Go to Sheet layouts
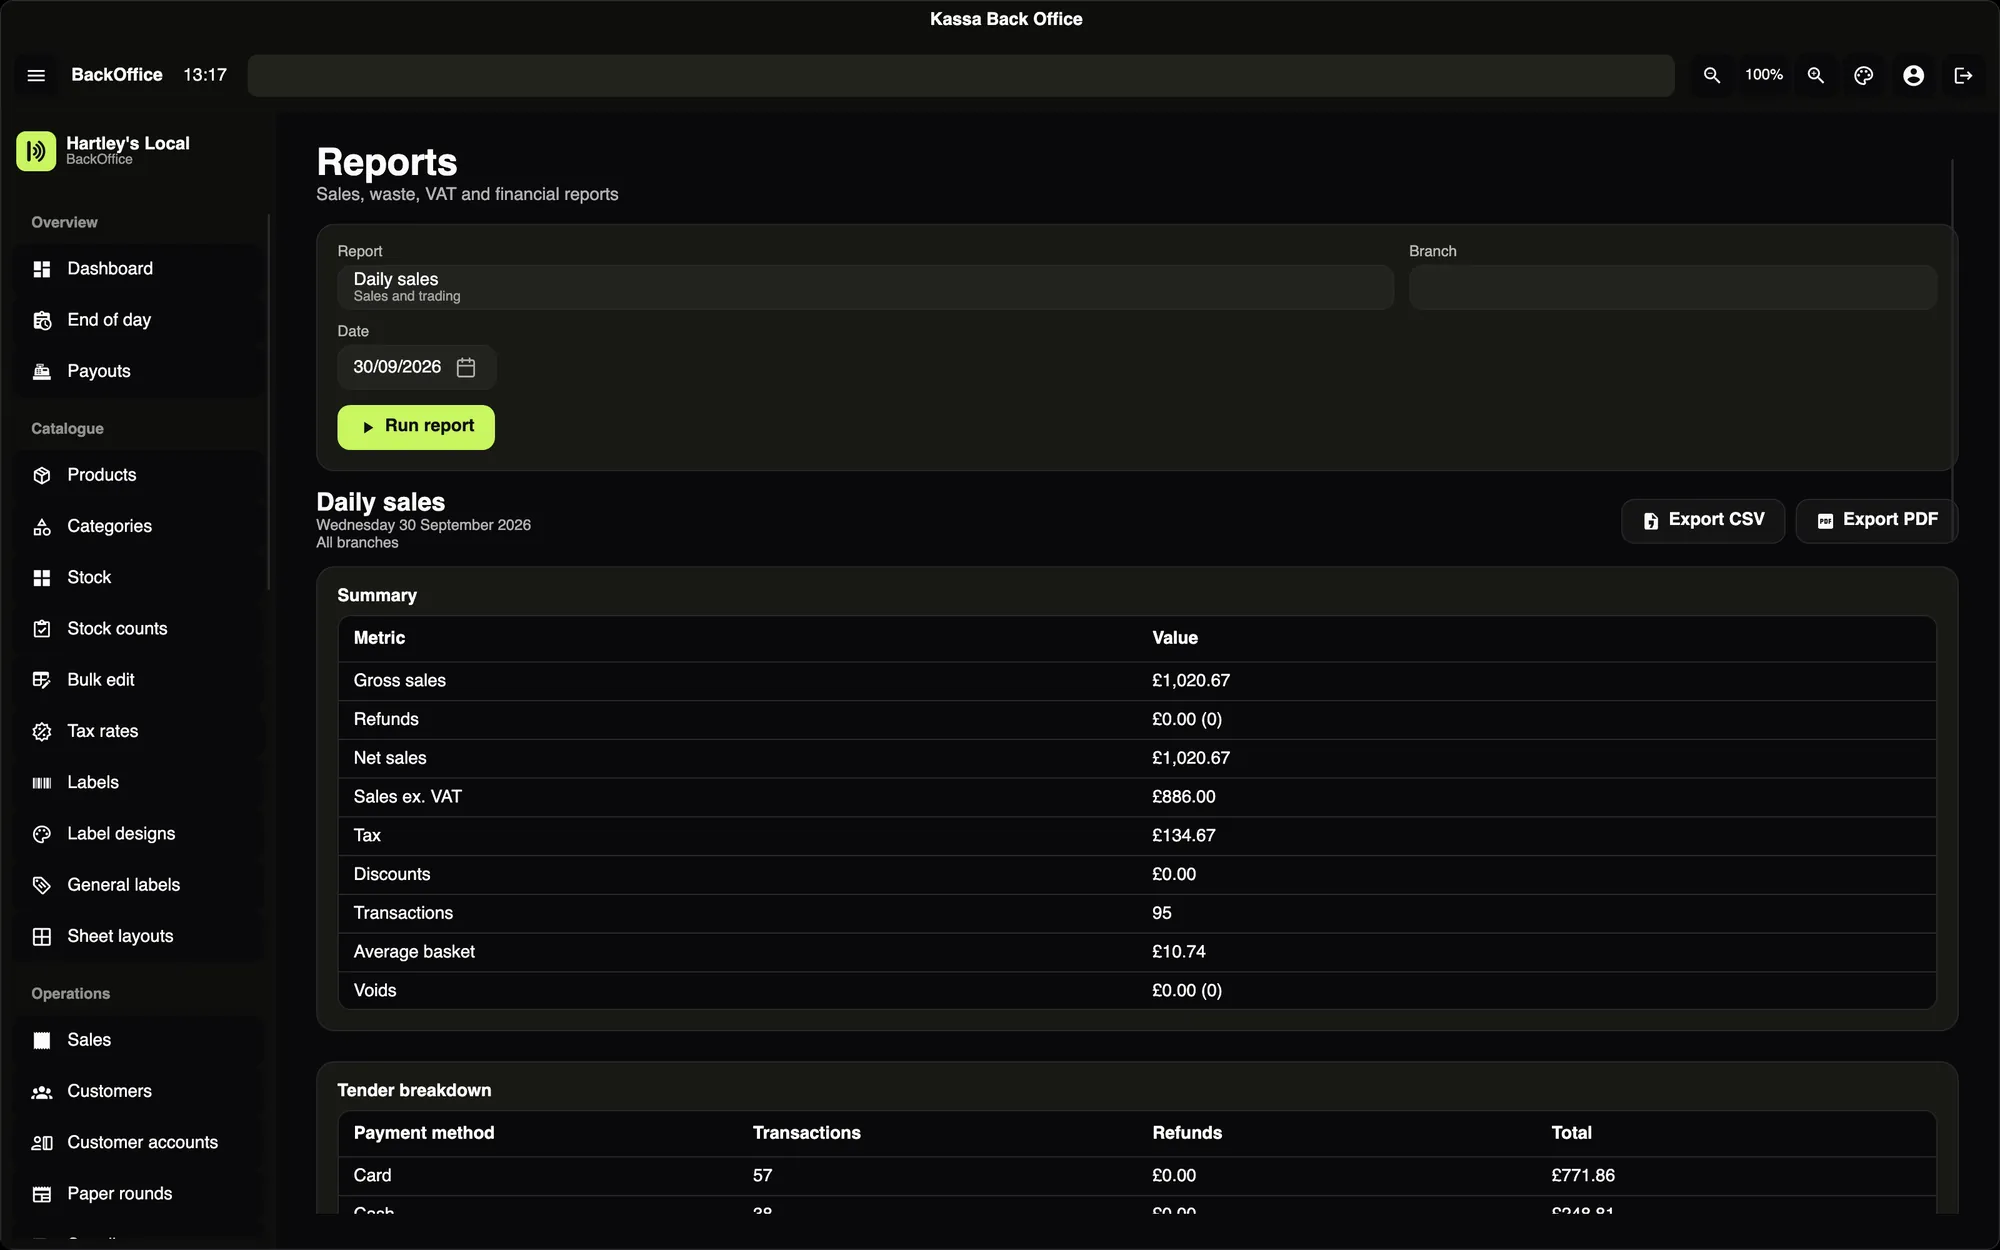The height and width of the screenshot is (1250, 2000). pos(139,936)
